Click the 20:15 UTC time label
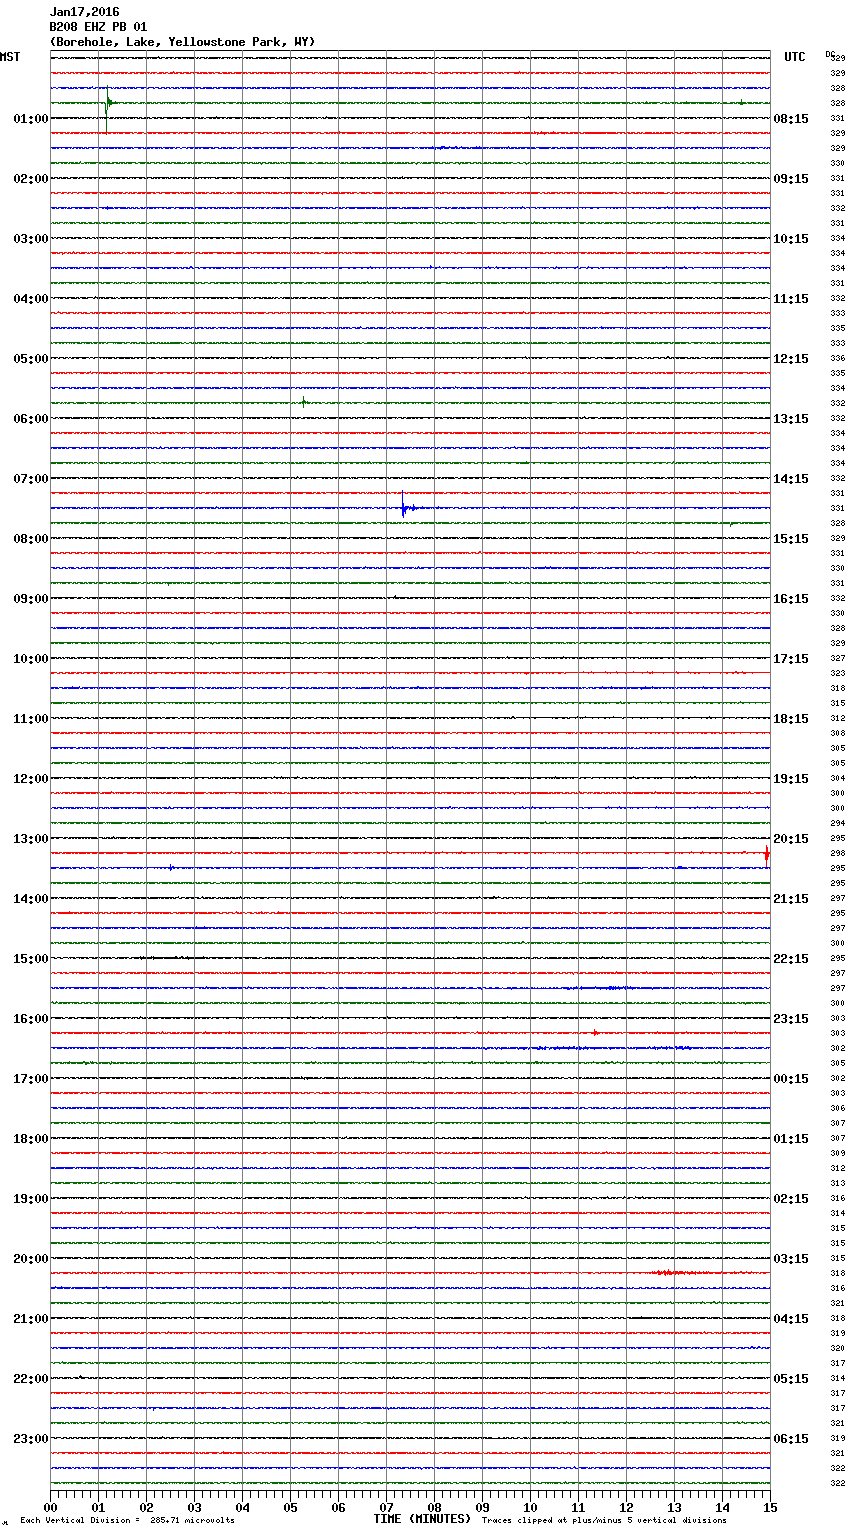The width and height of the screenshot is (850, 1534). (x=791, y=839)
